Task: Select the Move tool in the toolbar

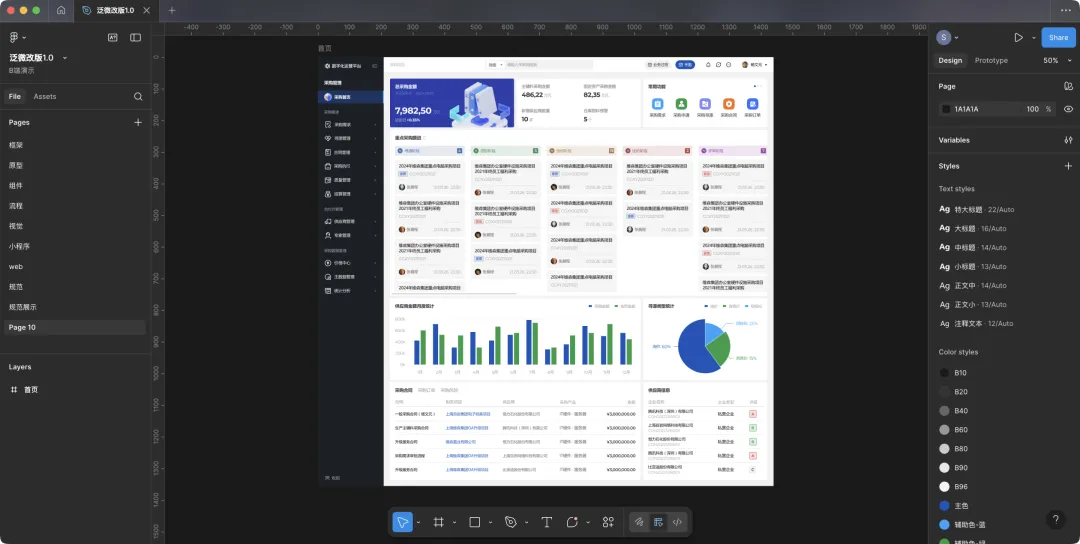Action: [x=401, y=522]
